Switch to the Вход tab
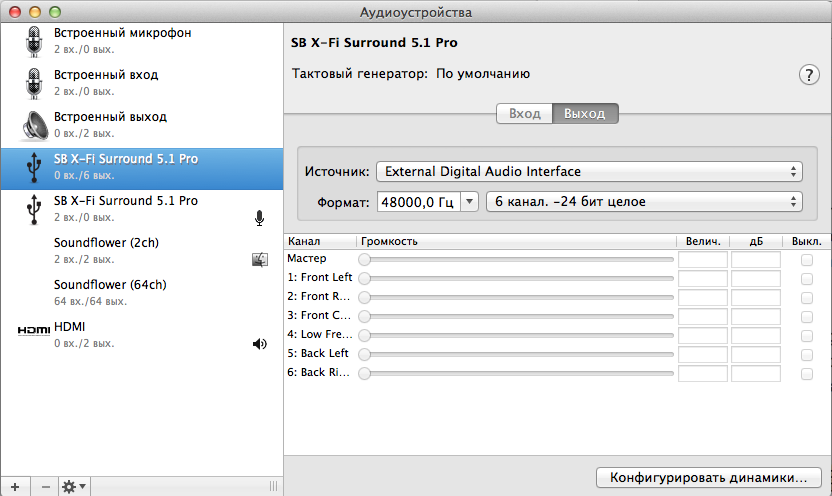The width and height of the screenshot is (832, 496). tap(524, 113)
